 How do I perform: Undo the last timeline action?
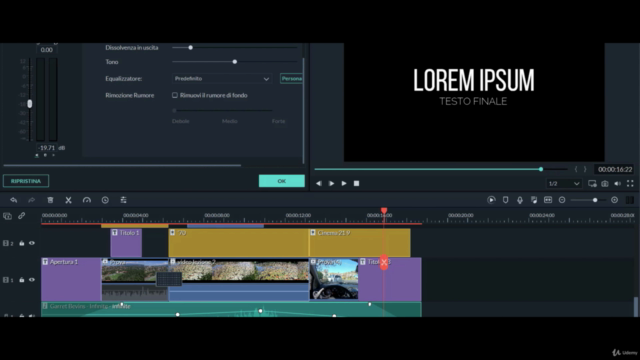coord(13,200)
